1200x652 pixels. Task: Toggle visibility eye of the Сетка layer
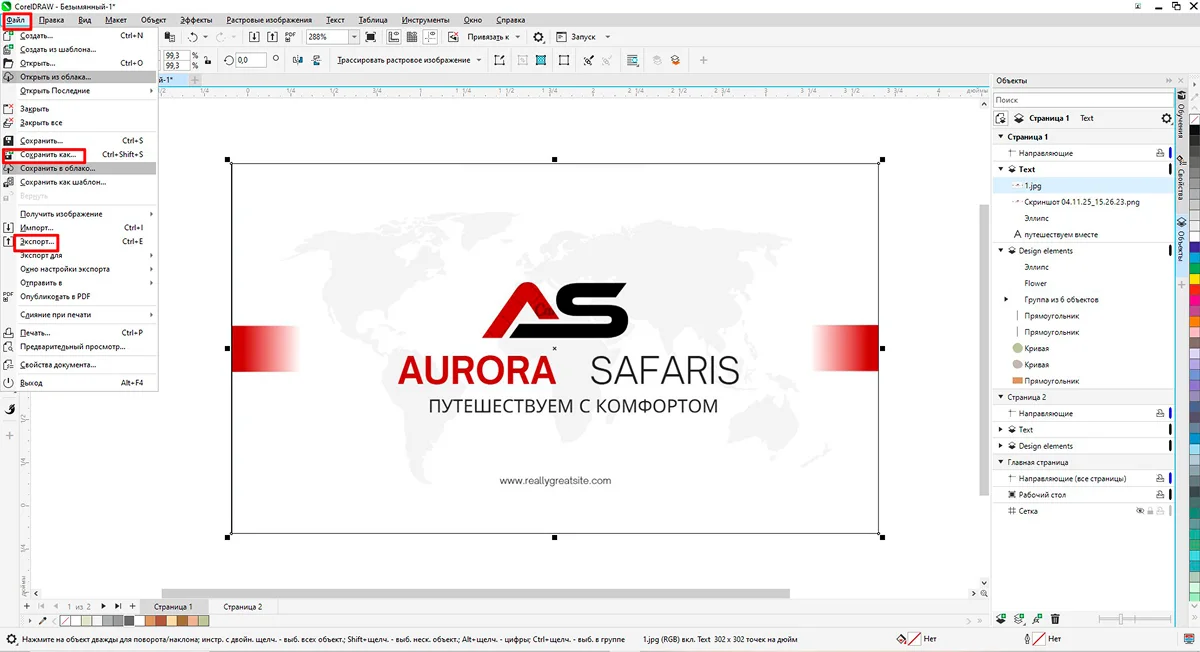click(1139, 511)
